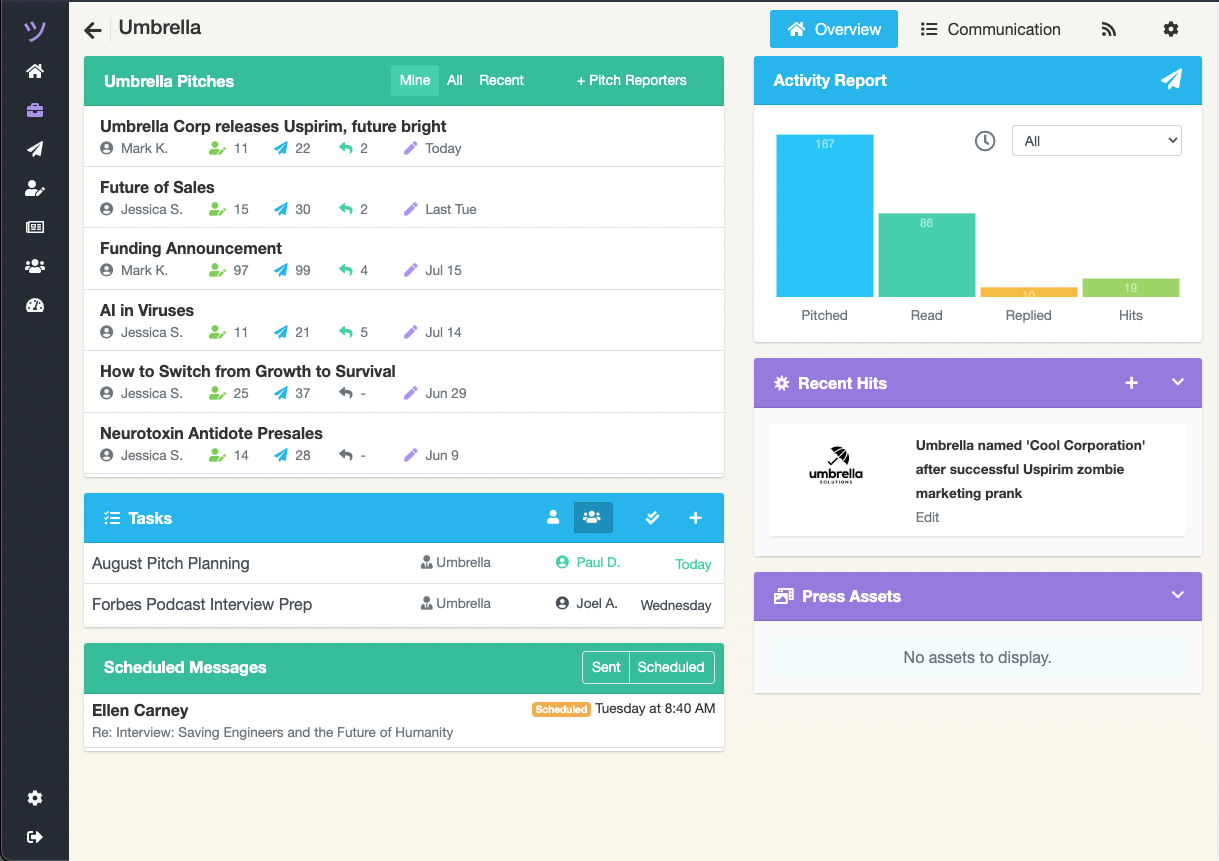Open the All time range dropdown
Image resolution: width=1219 pixels, height=861 pixels.
click(1097, 141)
